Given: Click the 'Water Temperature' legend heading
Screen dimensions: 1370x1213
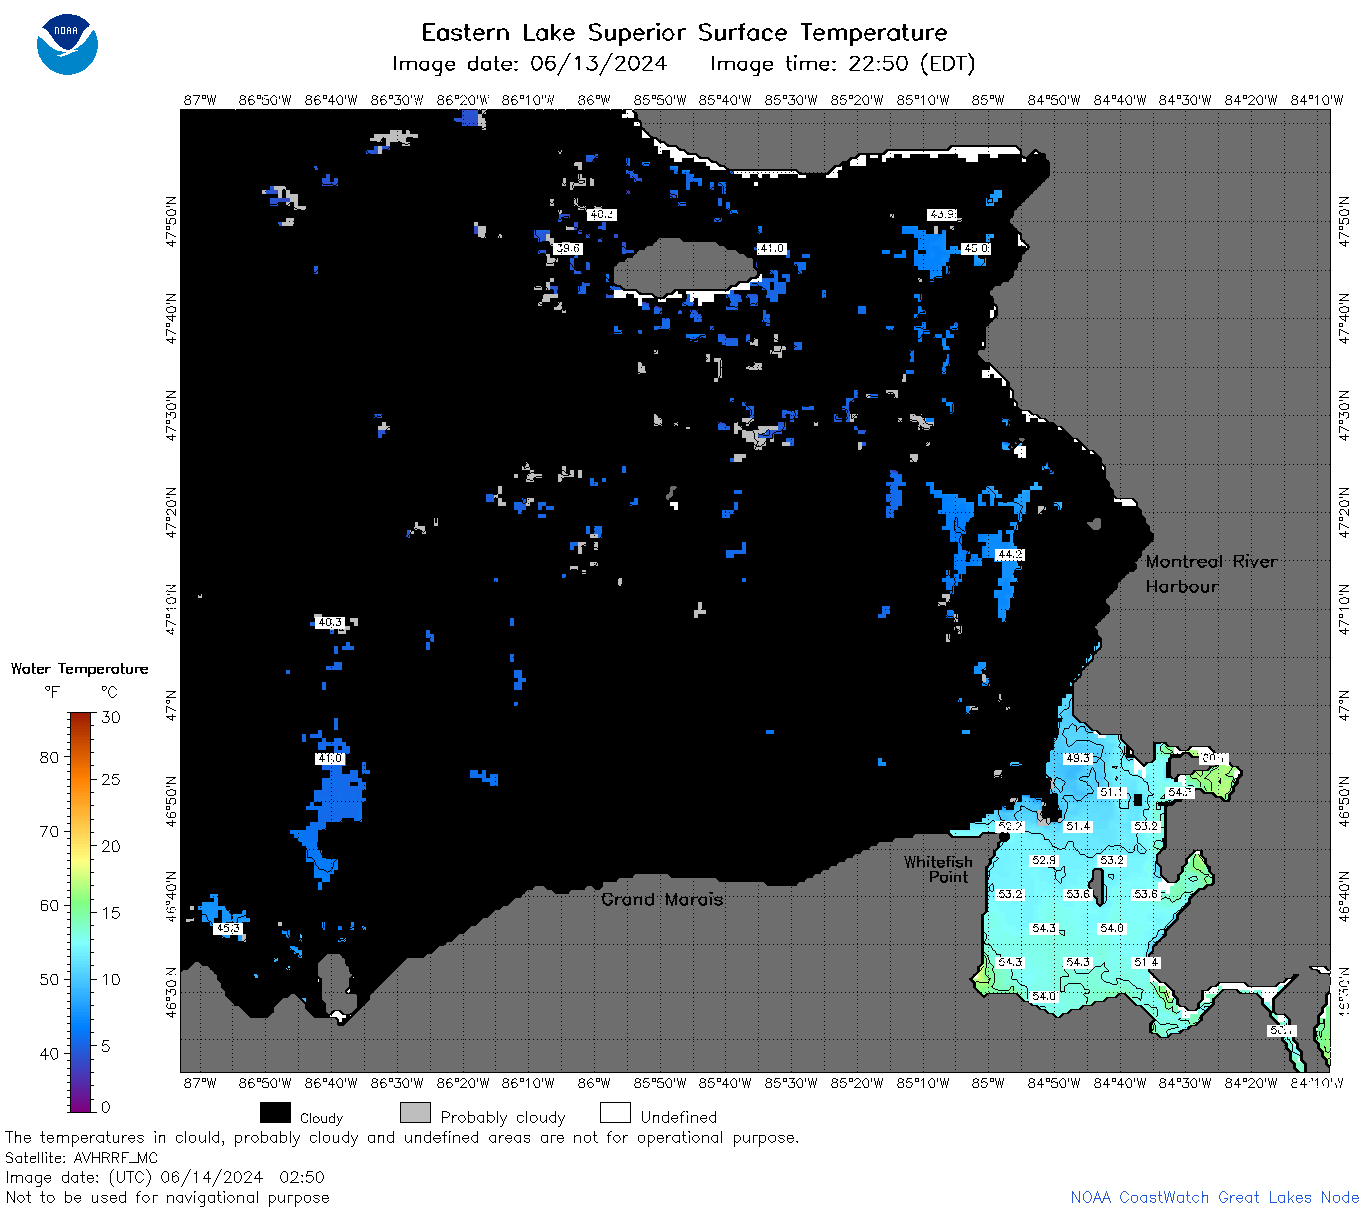Looking at the screenshot, I should 79,669.
